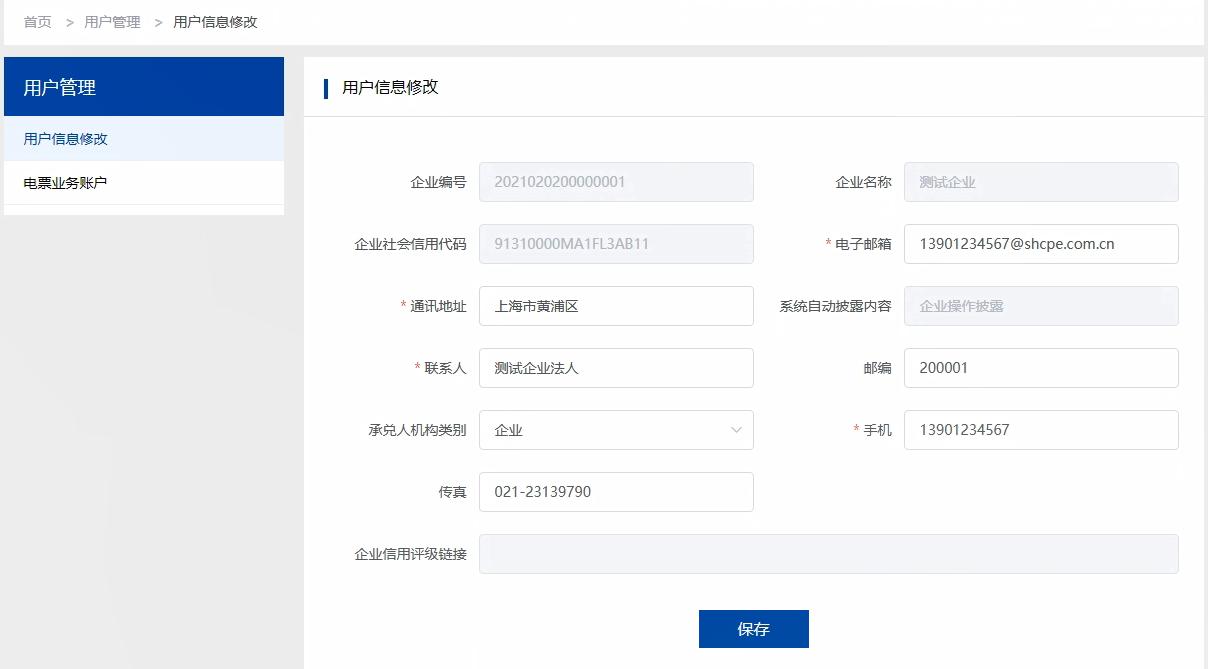Click the grayed 系统自动披露内容 box
The width and height of the screenshot is (1208, 669).
1040,305
